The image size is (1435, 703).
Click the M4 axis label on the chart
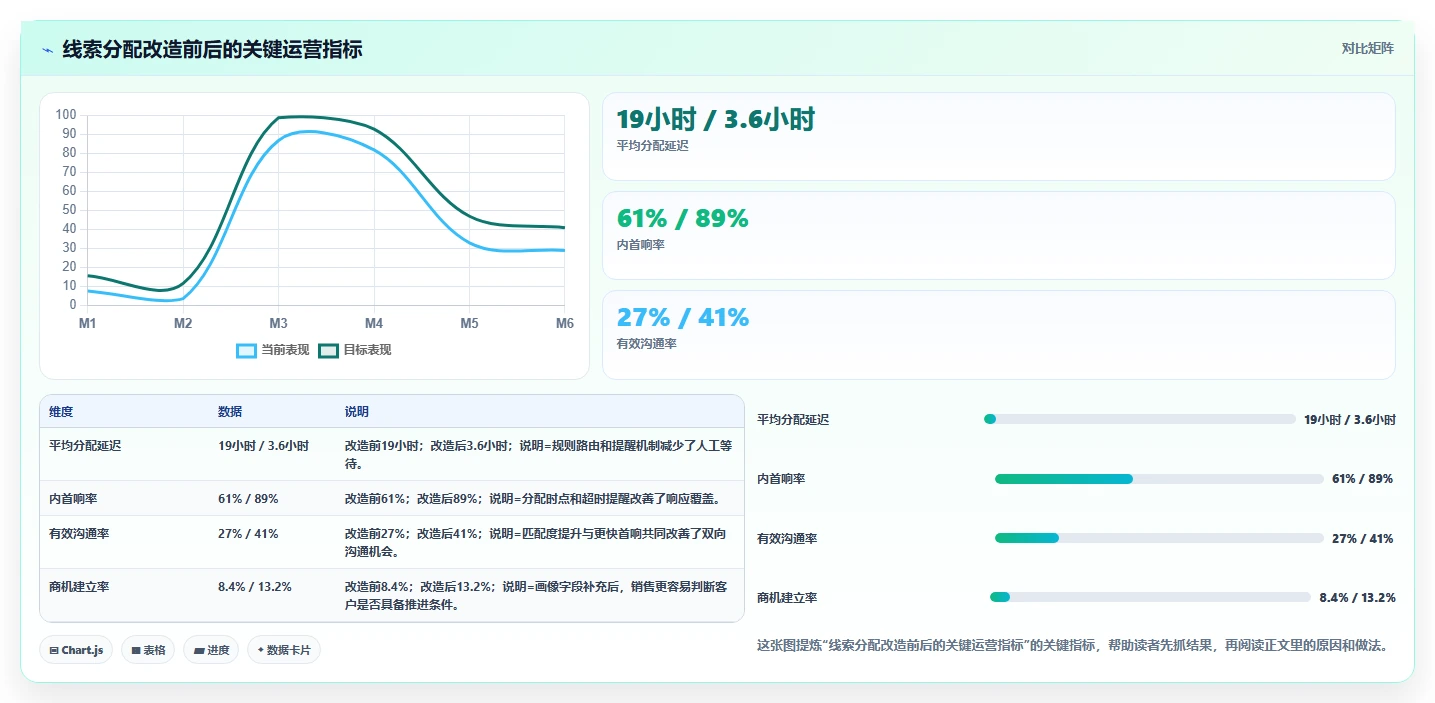pyautogui.click(x=374, y=323)
